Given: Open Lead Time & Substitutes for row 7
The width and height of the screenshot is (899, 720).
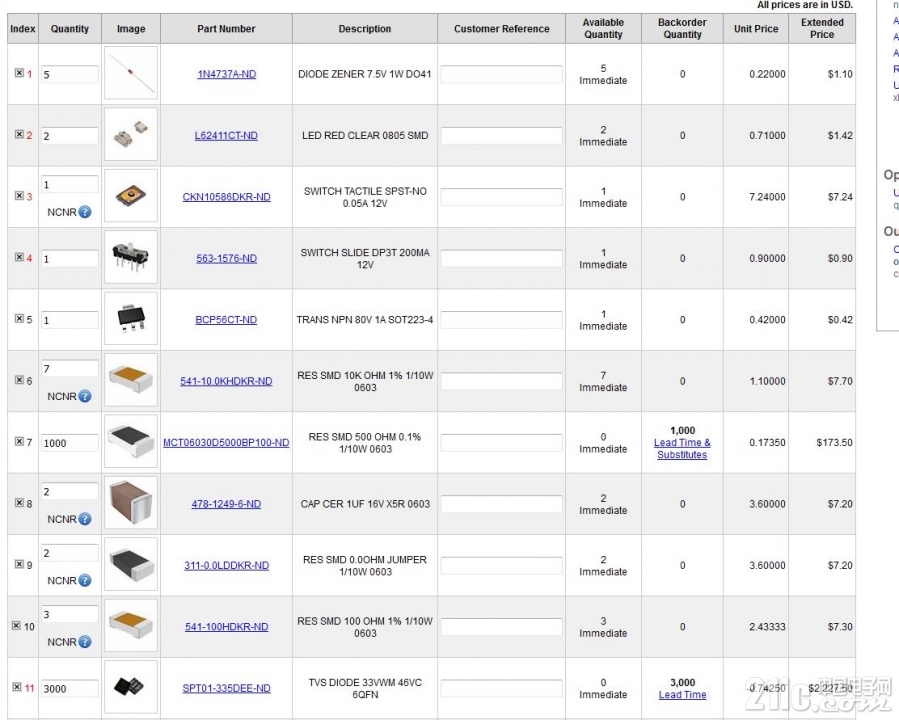Looking at the screenshot, I should [682, 448].
